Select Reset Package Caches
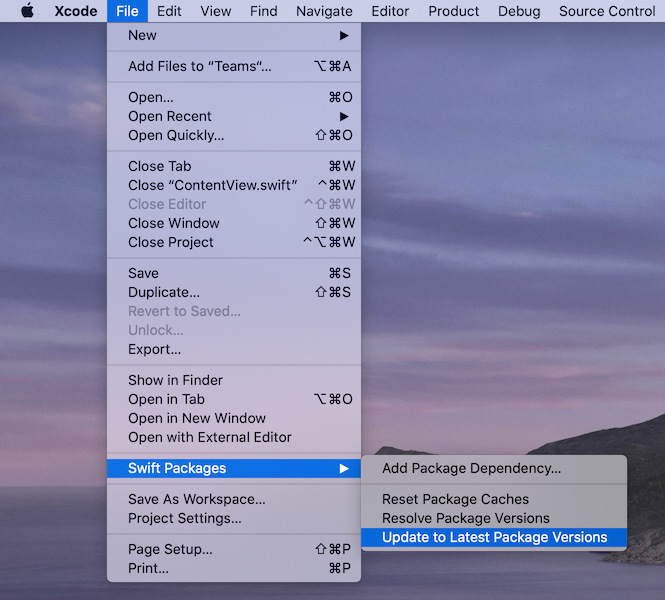This screenshot has width=665, height=600. [x=456, y=499]
